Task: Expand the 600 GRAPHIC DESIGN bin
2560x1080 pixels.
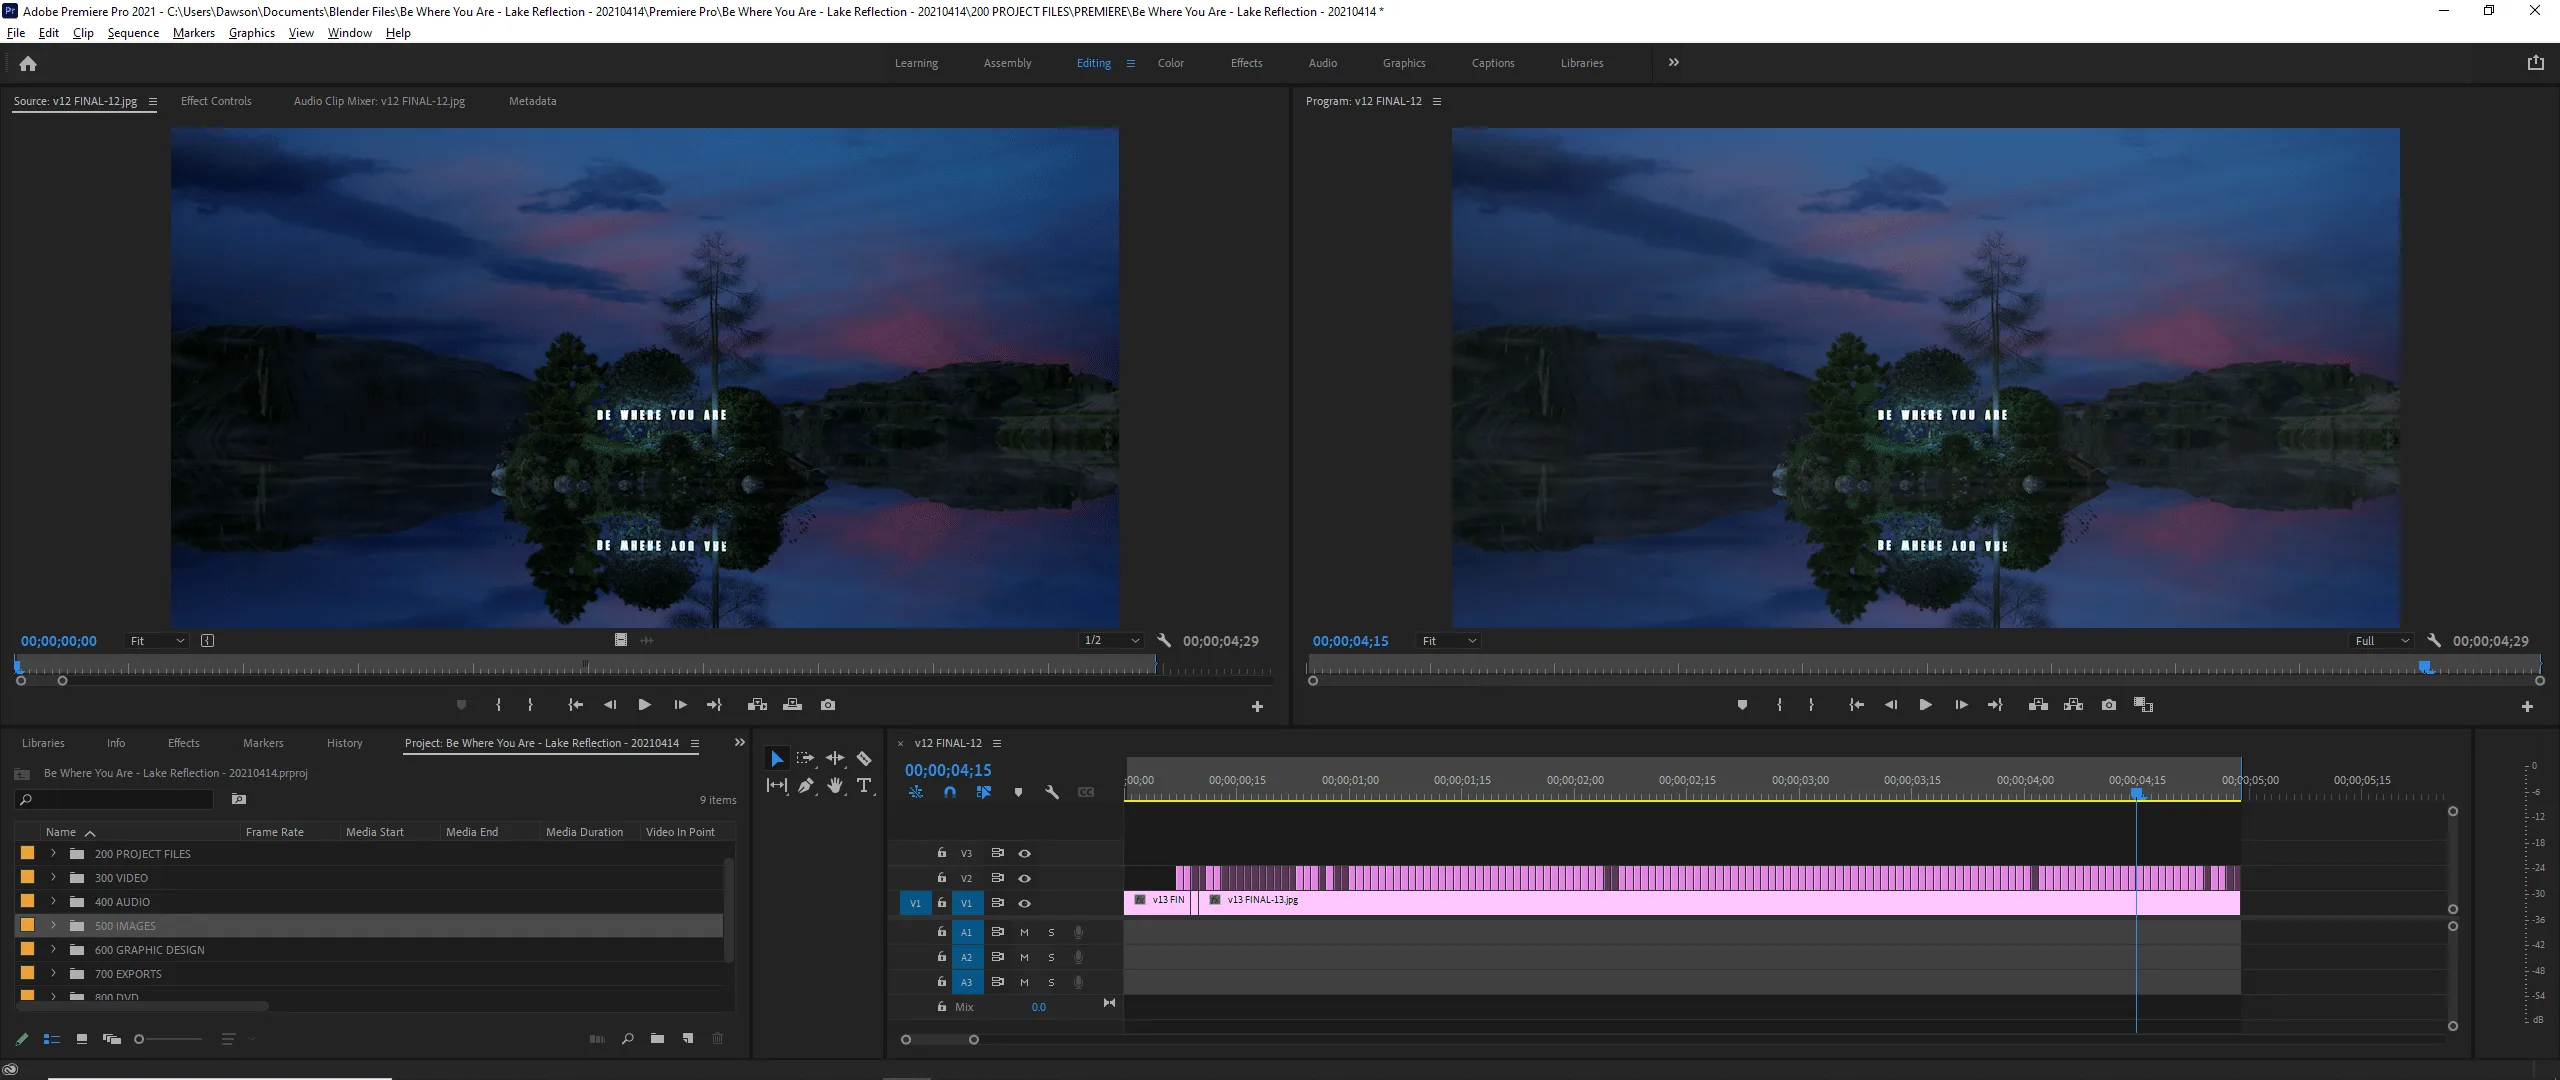Action: tap(53, 949)
